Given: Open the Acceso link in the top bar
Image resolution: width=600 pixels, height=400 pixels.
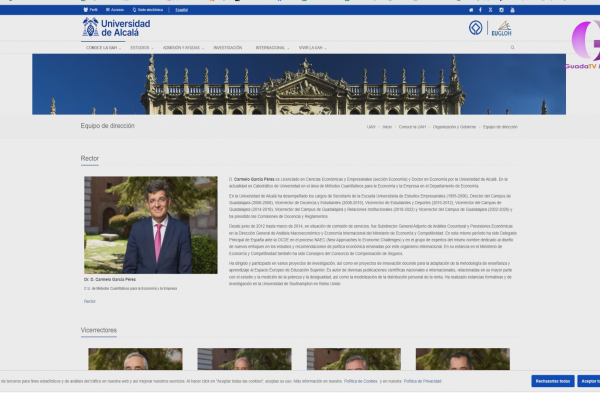Looking at the screenshot, I should pyautogui.click(x=115, y=10).
